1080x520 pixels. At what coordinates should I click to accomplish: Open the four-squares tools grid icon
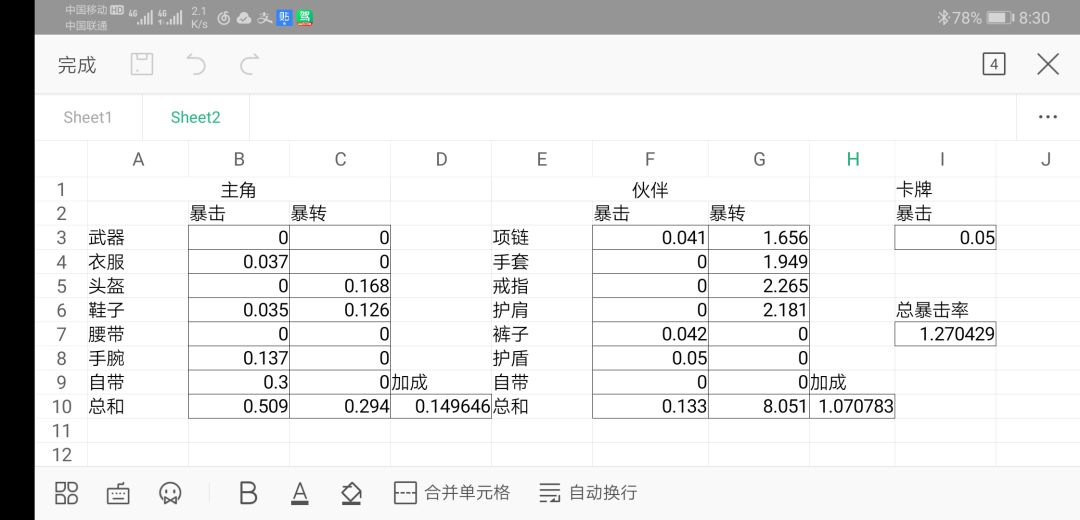pyautogui.click(x=67, y=492)
